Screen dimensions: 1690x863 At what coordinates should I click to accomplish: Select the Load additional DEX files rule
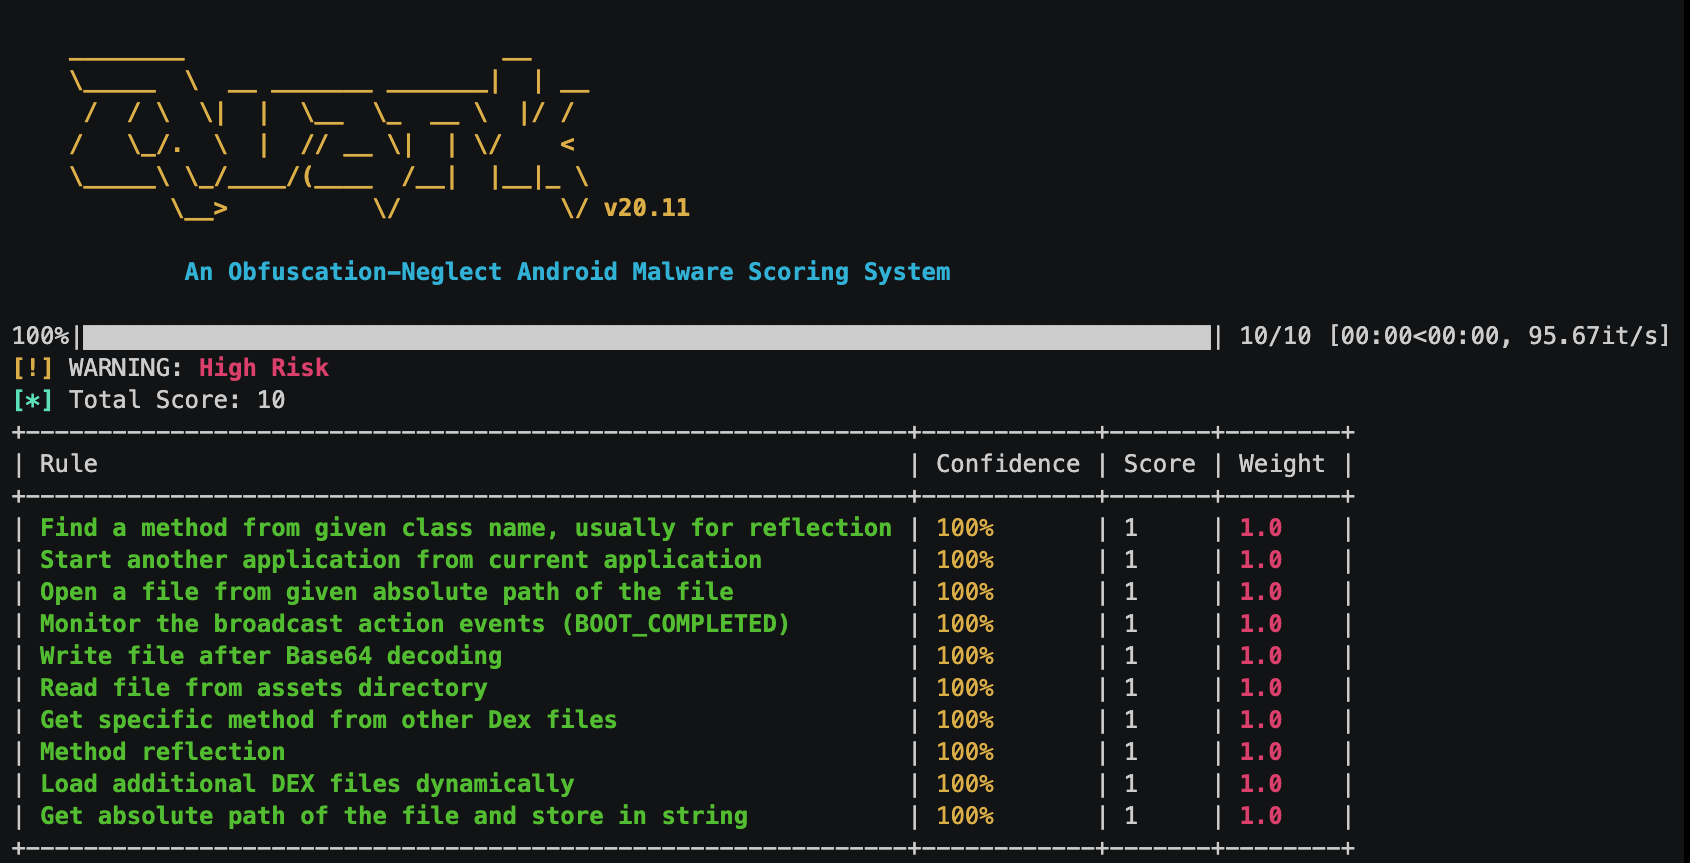(x=307, y=784)
